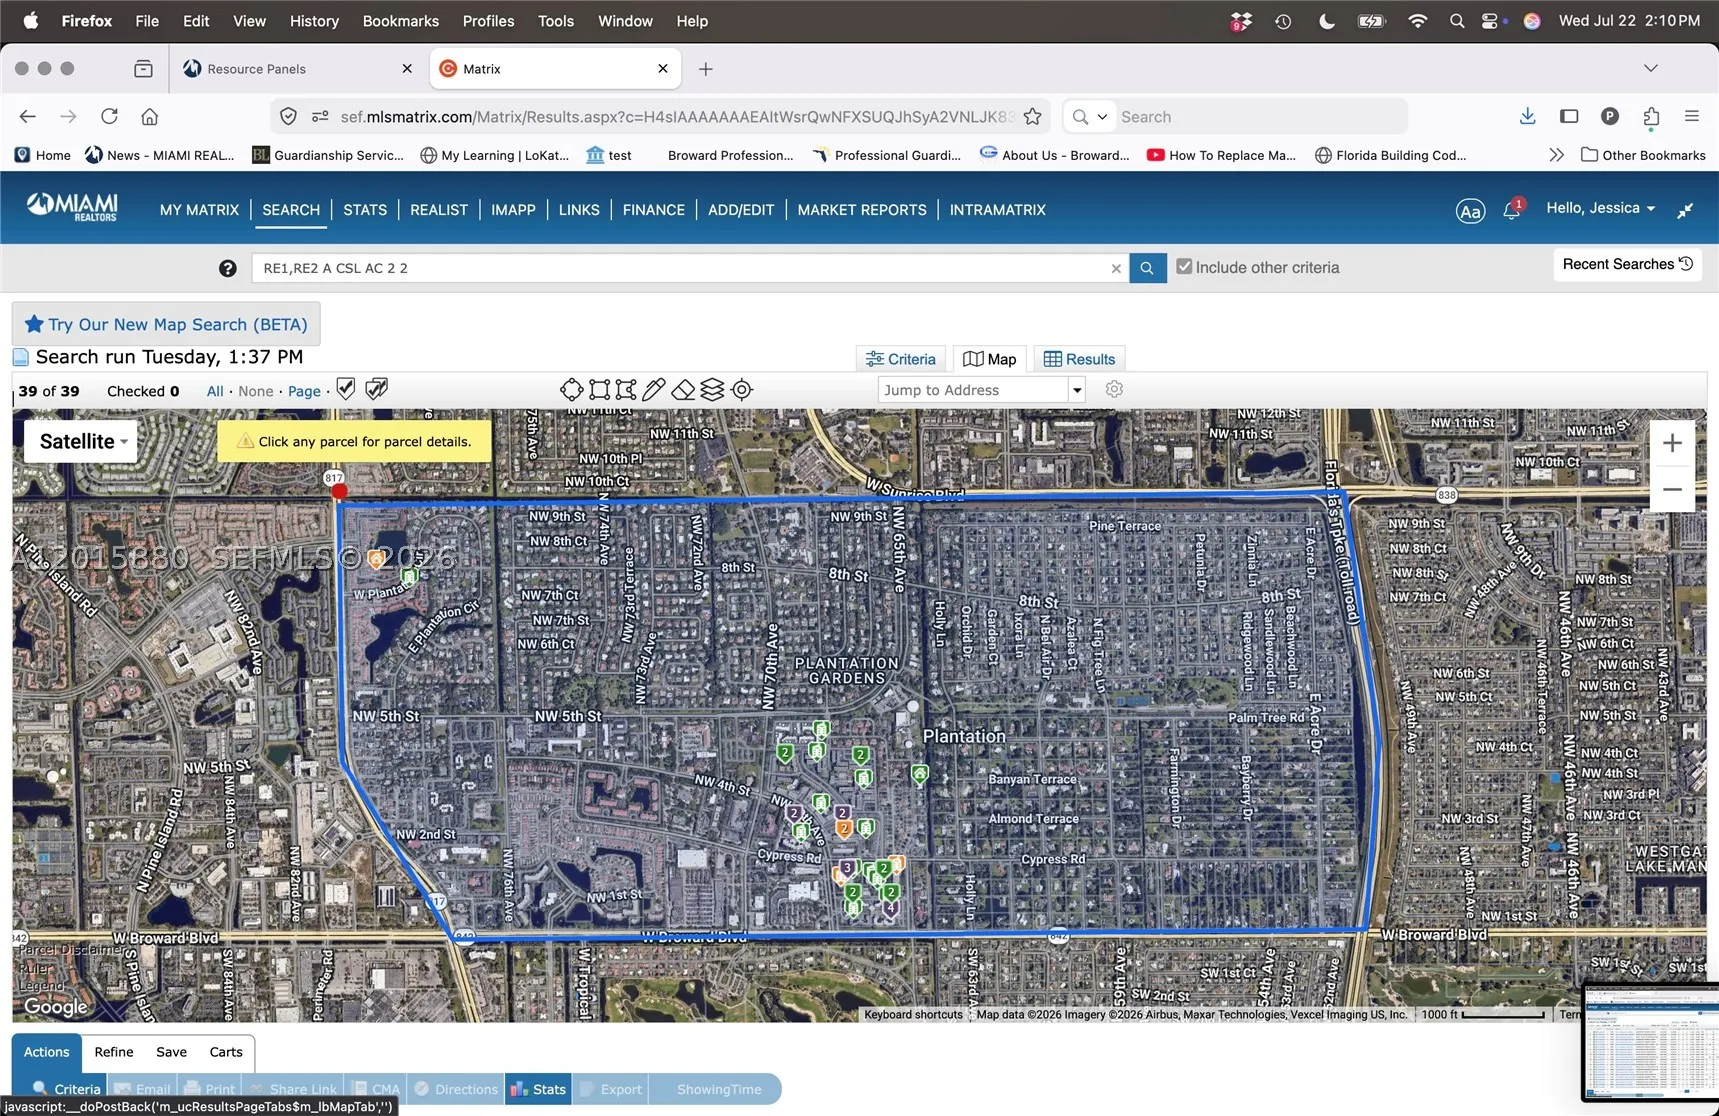Toggle Include other criteria checkbox
This screenshot has width=1719, height=1116.
point(1184,267)
